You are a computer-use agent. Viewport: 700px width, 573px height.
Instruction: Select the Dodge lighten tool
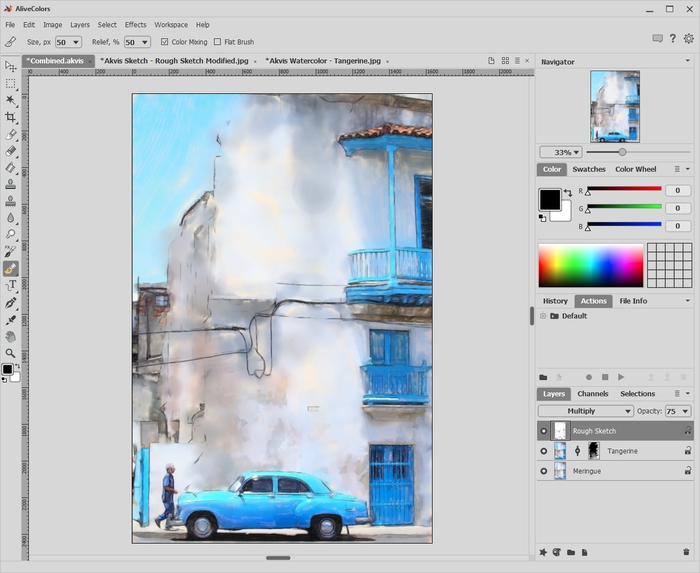[x=10, y=234]
